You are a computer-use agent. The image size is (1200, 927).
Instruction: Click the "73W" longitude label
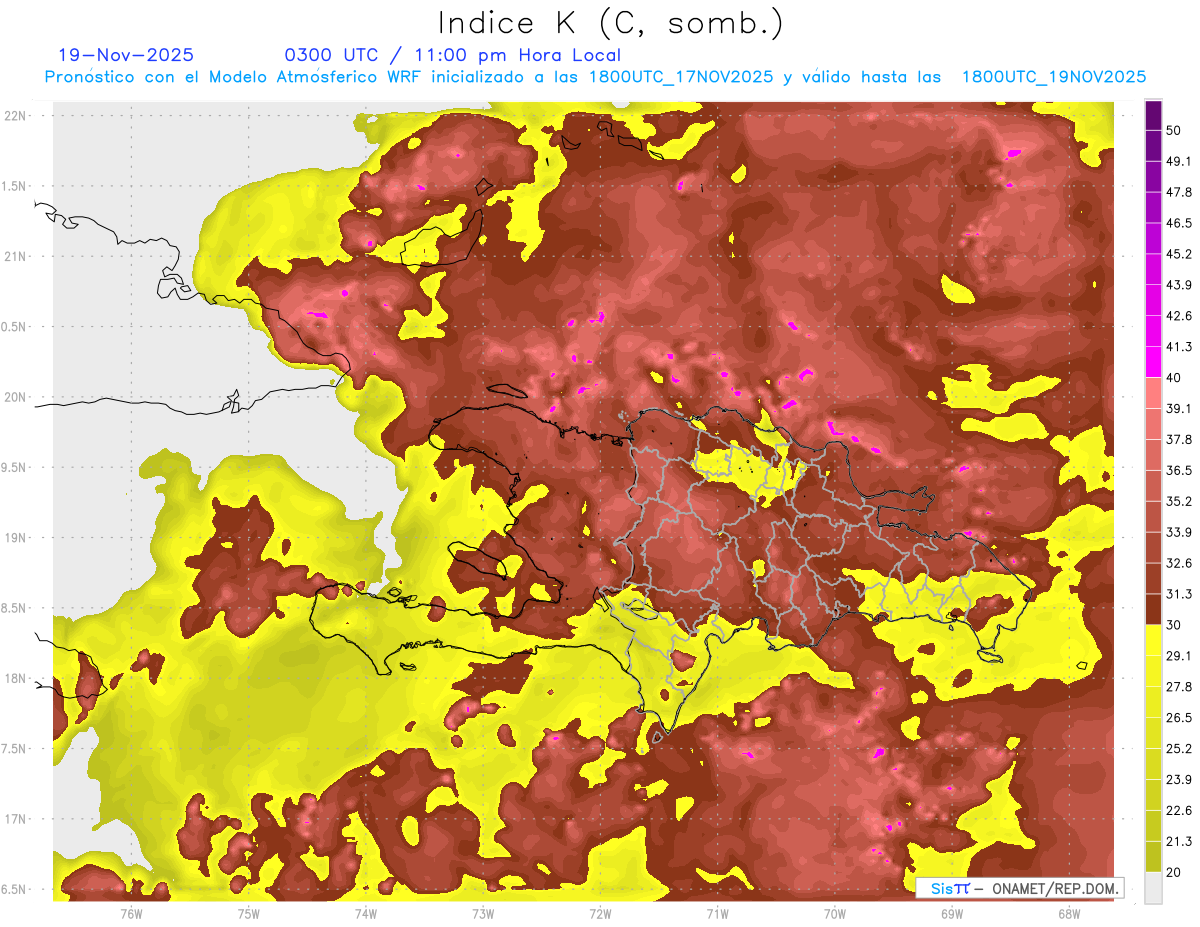click(x=483, y=913)
